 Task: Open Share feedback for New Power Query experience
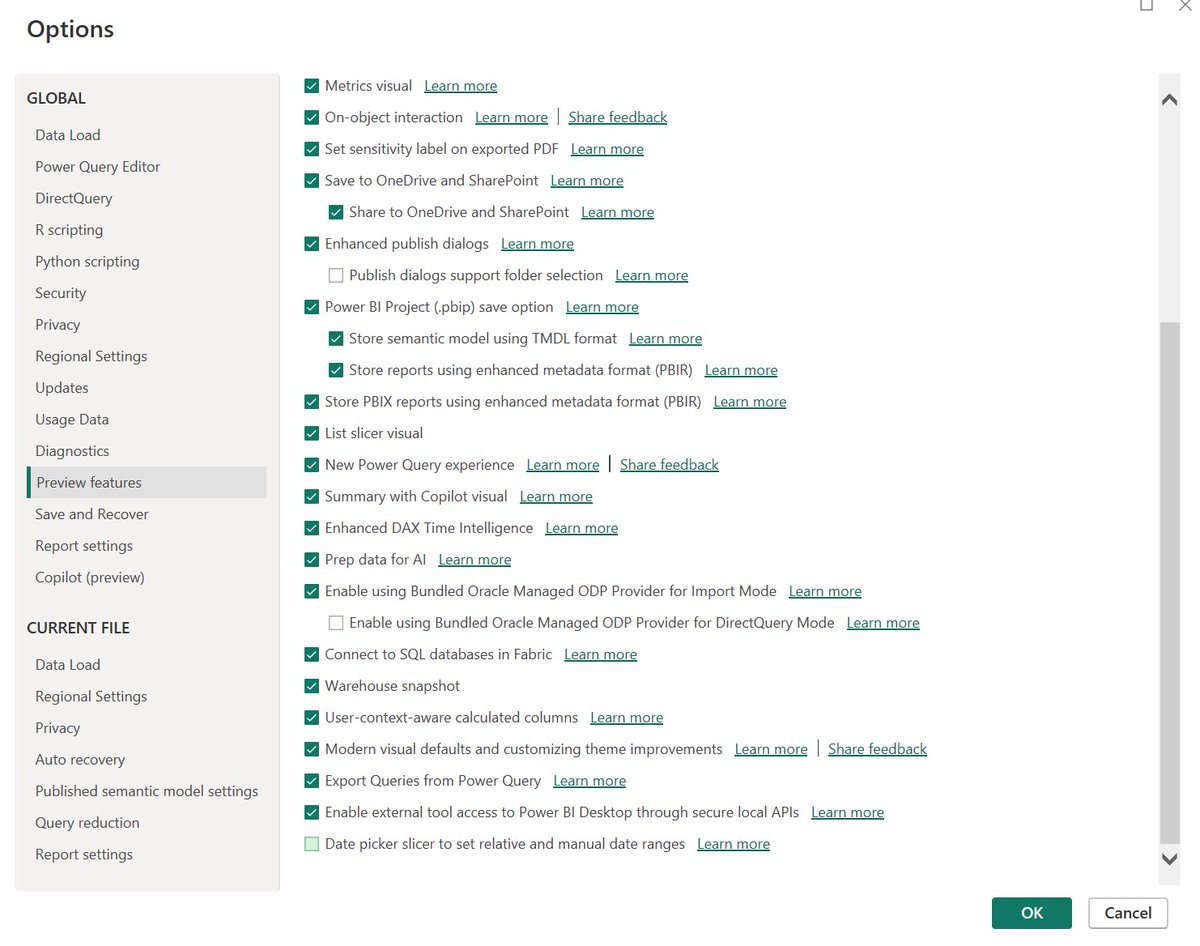669,465
